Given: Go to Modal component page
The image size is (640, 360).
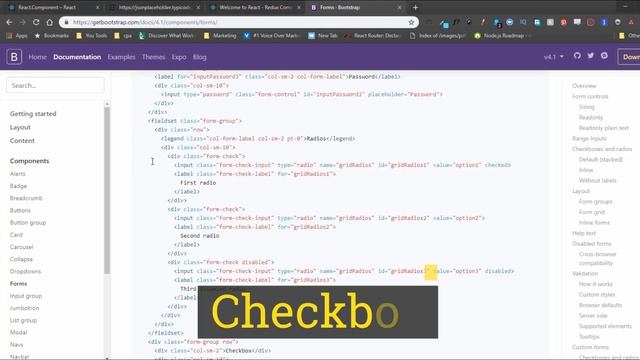Looking at the screenshot, I should click(18, 333).
